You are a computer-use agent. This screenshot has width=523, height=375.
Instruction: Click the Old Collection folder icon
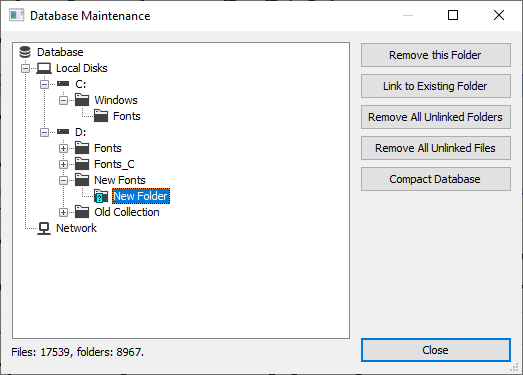point(82,212)
